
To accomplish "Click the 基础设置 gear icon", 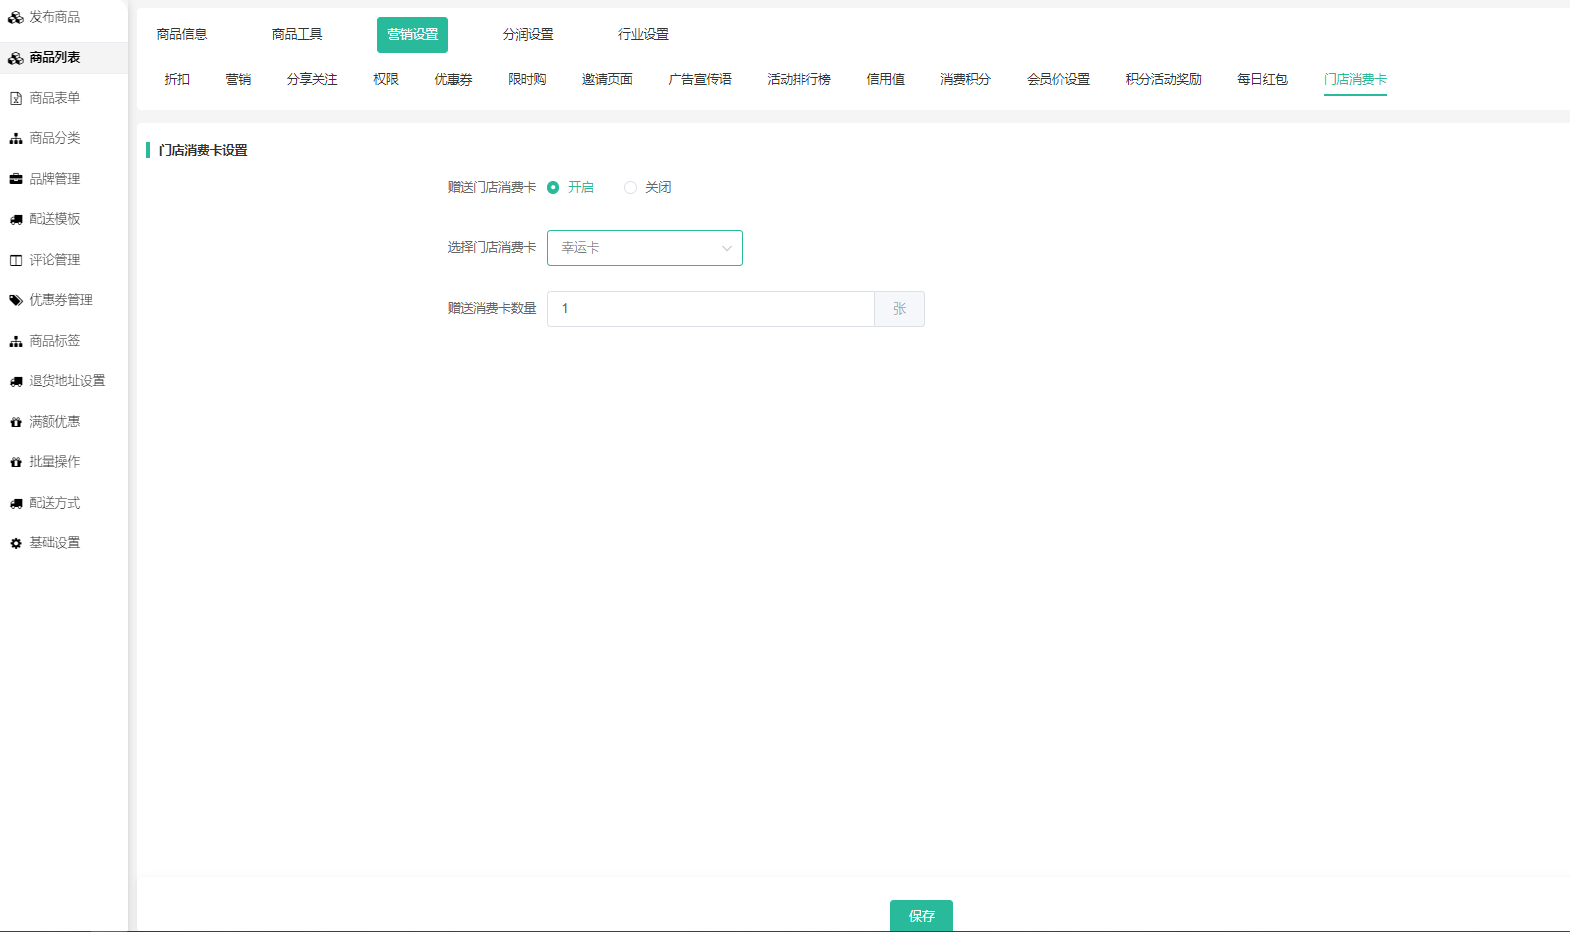I will pyautogui.click(x=16, y=543).
